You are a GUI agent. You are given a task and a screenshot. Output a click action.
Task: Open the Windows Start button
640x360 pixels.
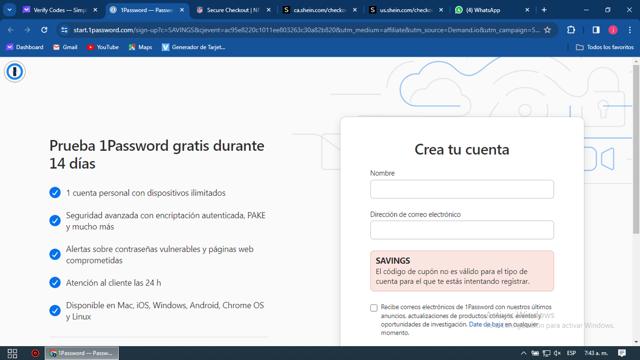[12, 353]
